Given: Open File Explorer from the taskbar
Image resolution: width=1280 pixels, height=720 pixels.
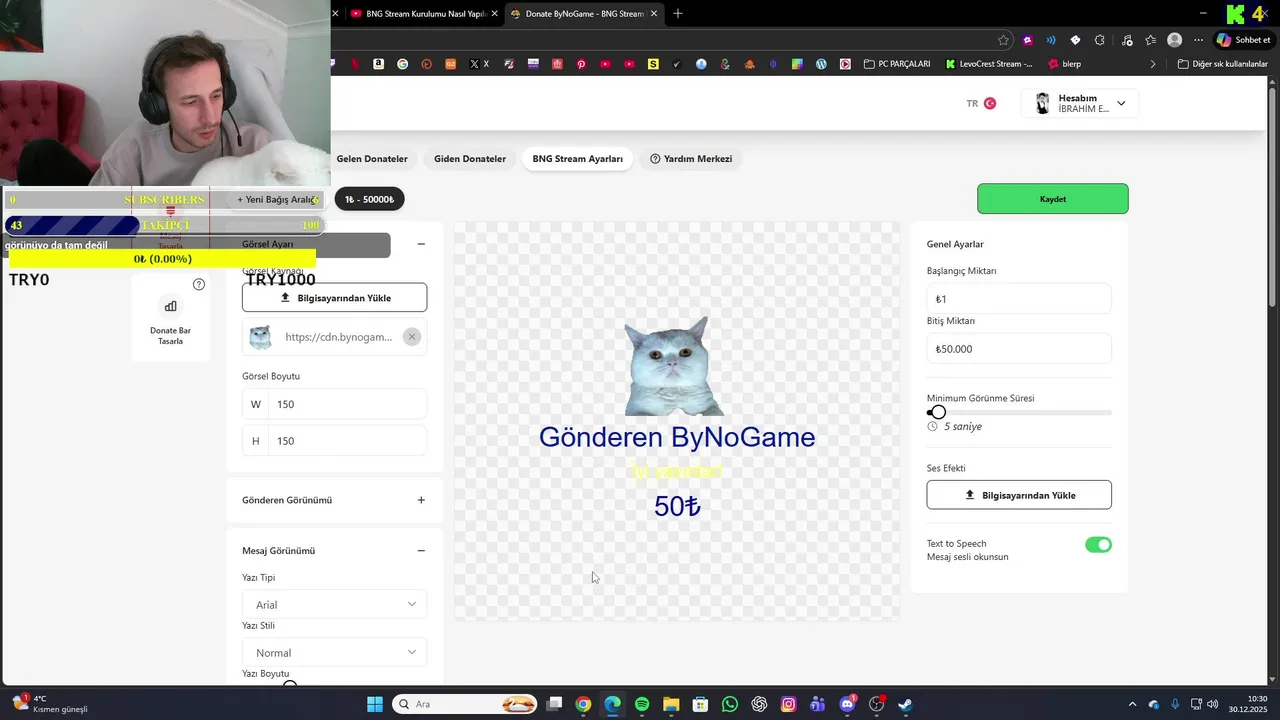Looking at the screenshot, I should click(x=671, y=704).
